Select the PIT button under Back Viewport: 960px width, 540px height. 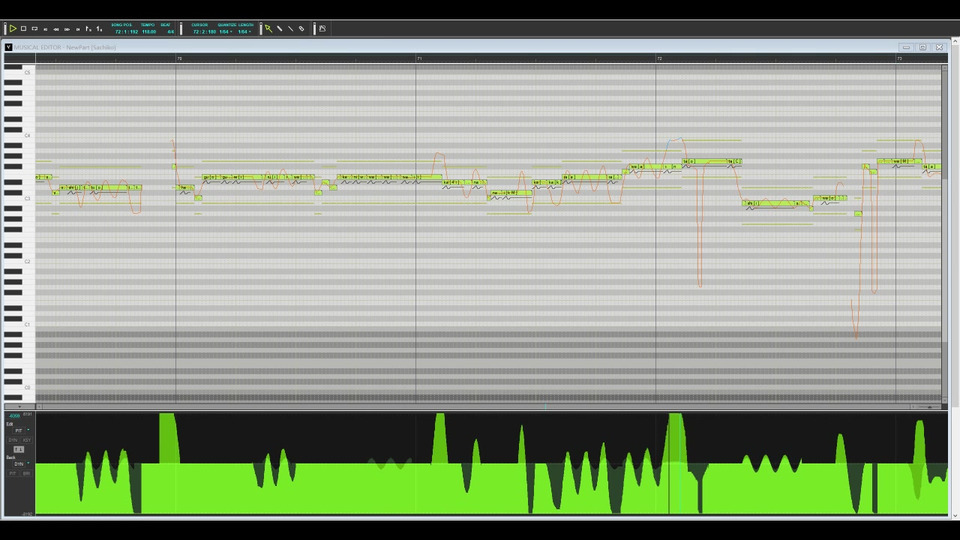click(13, 474)
